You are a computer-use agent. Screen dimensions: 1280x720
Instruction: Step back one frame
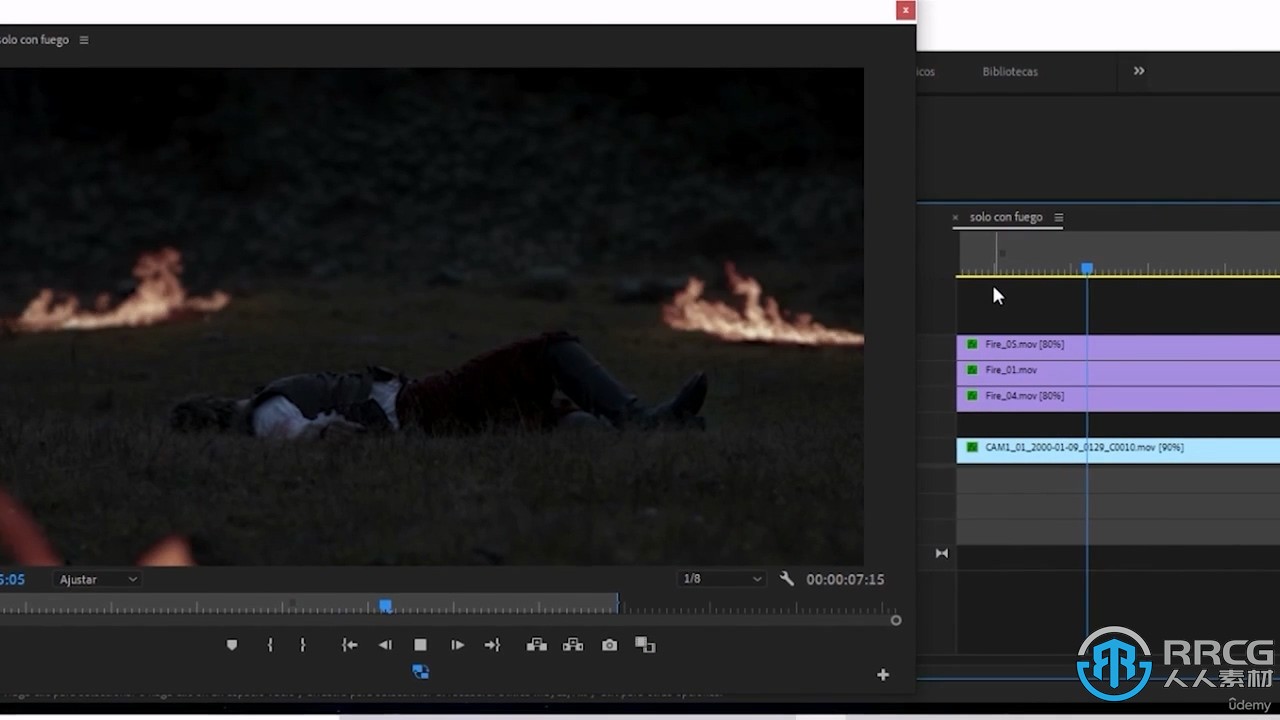[x=385, y=645]
